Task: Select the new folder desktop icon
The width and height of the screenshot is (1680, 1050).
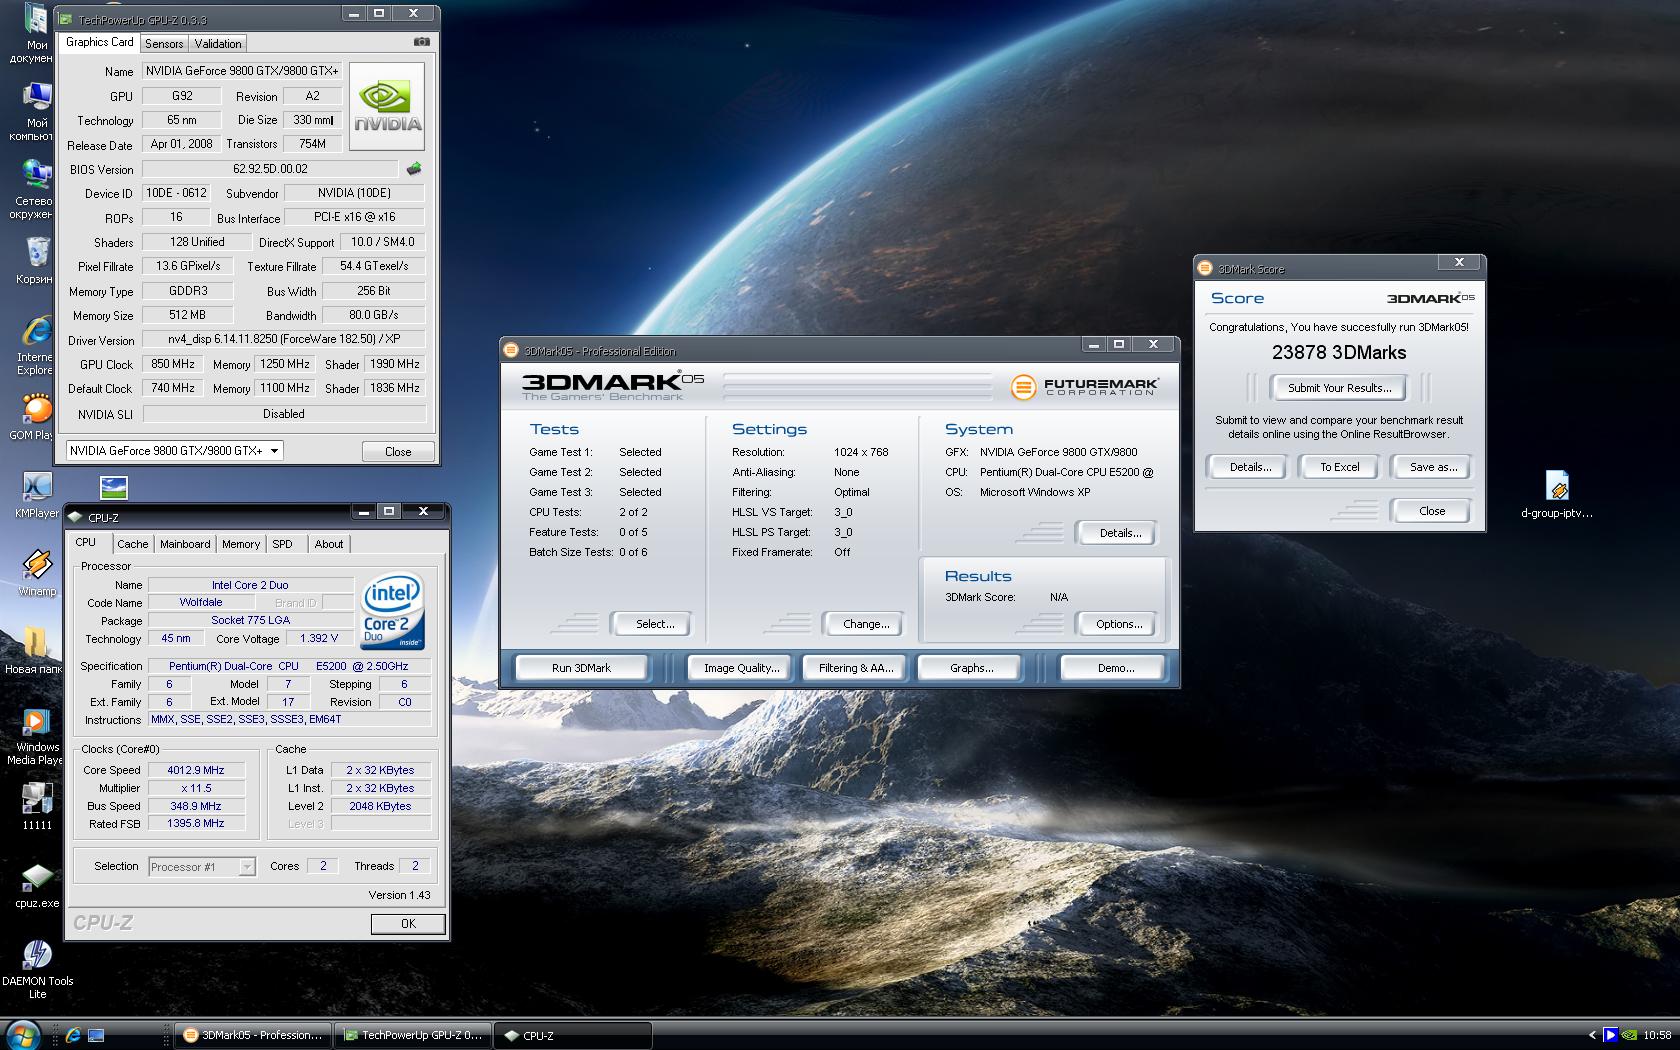Action: (35, 650)
